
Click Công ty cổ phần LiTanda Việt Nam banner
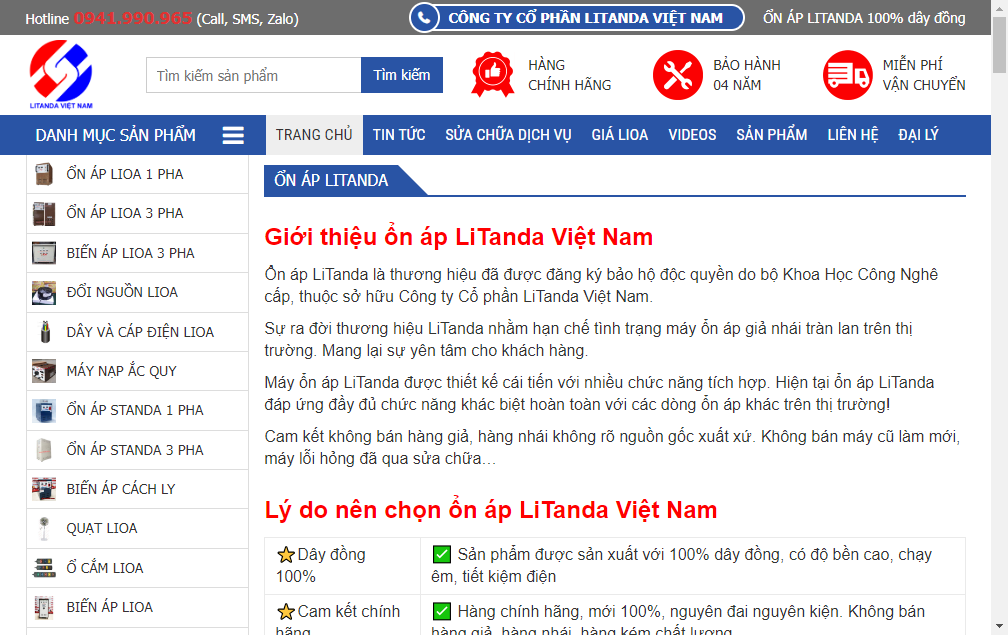click(577, 18)
